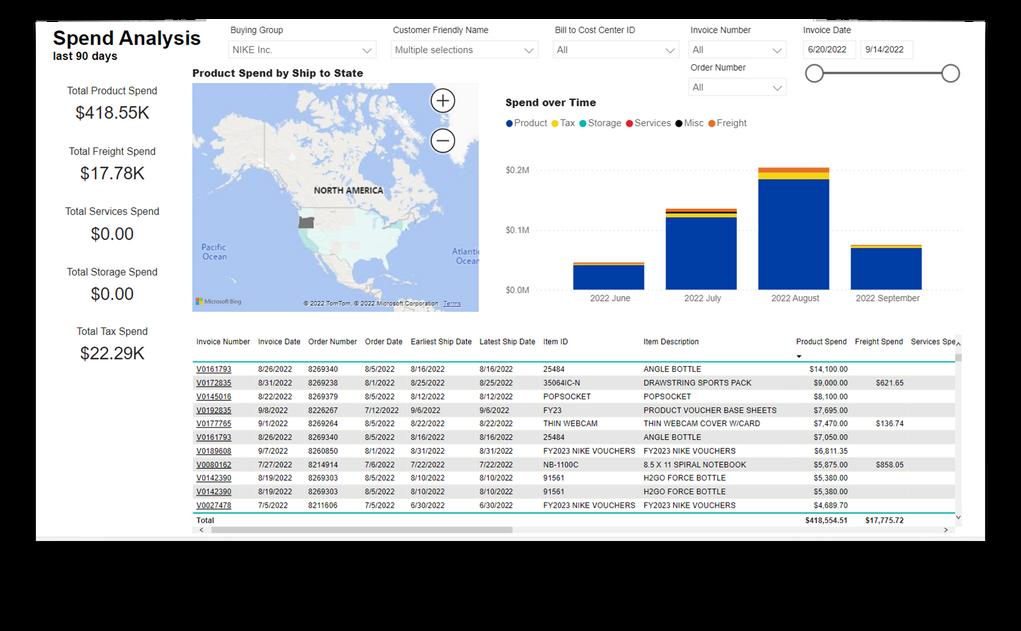1021x631 pixels.
Task: Zoom out the map with minus button
Action: tap(443, 141)
